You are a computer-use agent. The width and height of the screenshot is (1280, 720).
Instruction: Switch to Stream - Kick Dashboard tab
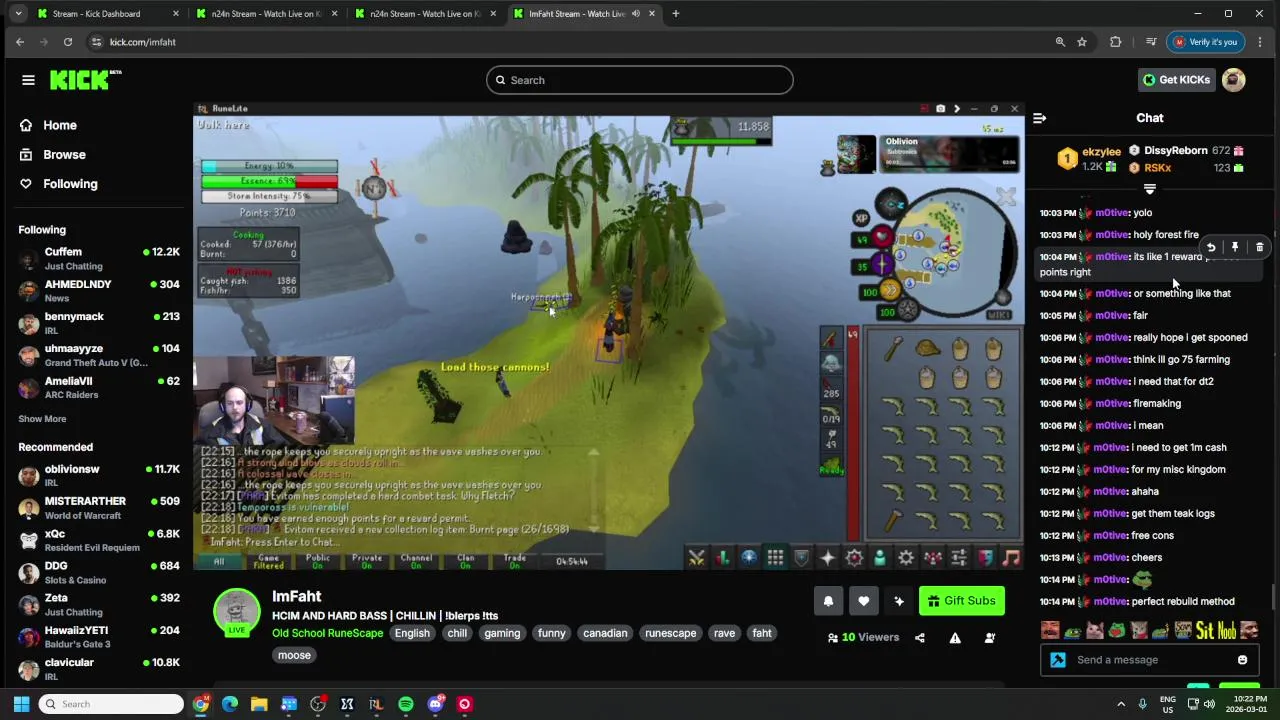tap(106, 14)
